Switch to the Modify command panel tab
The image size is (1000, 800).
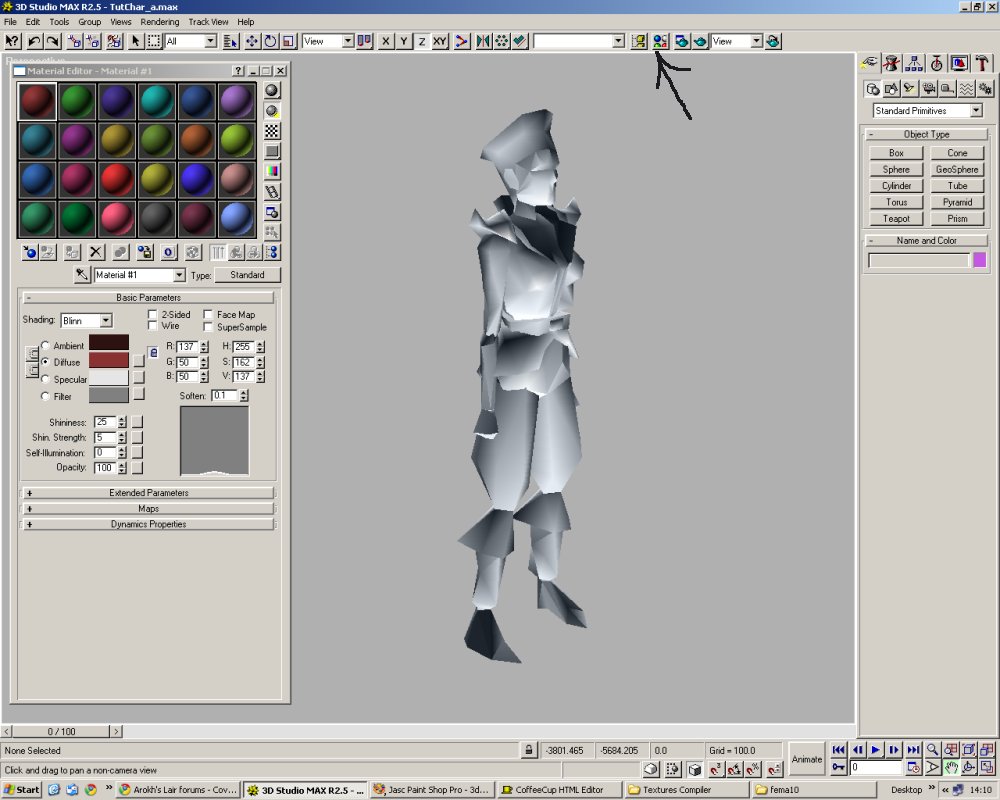(x=892, y=63)
